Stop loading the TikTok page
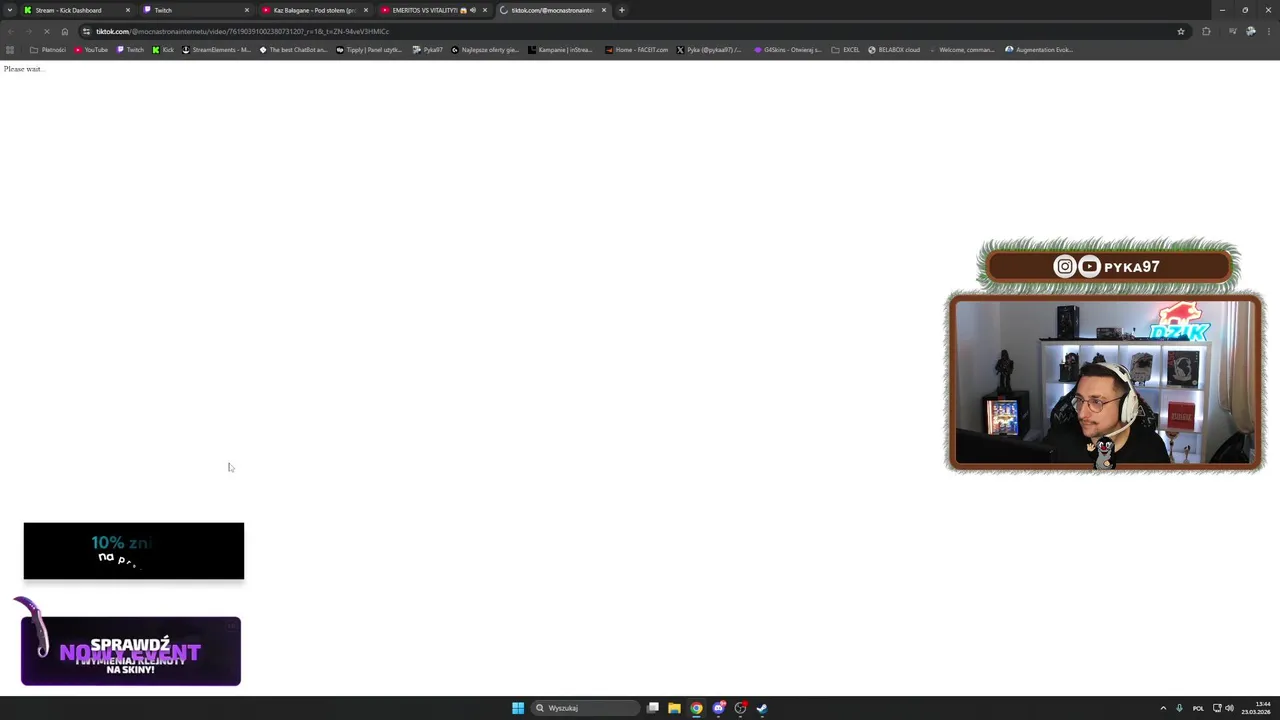The image size is (1280, 720). [46, 31]
